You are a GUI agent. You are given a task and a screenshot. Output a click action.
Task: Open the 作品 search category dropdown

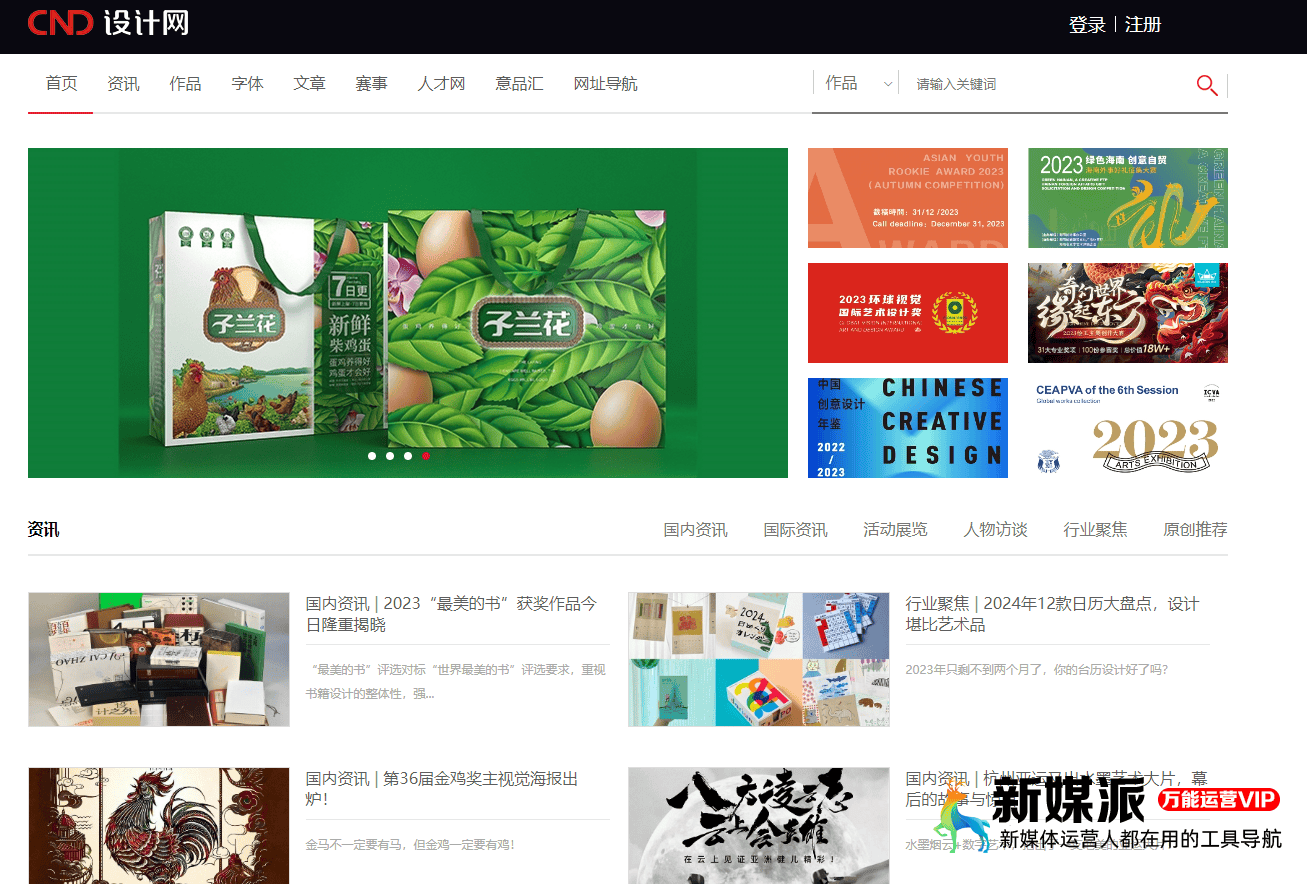click(845, 83)
